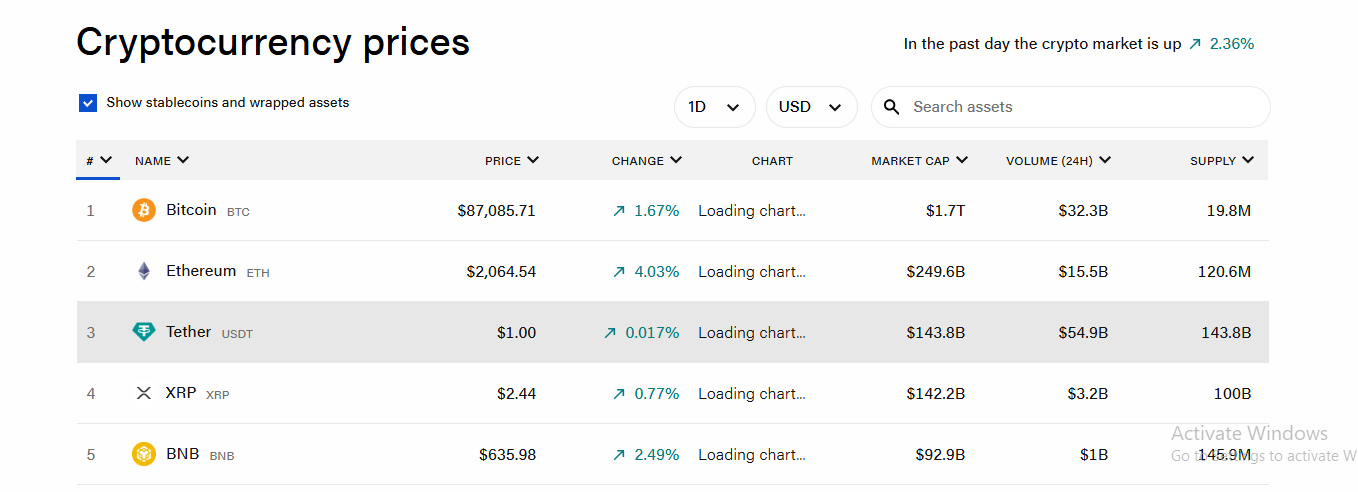The image size is (1358, 492).
Task: Click the Cryptocurrency prices heading
Action: point(273,42)
